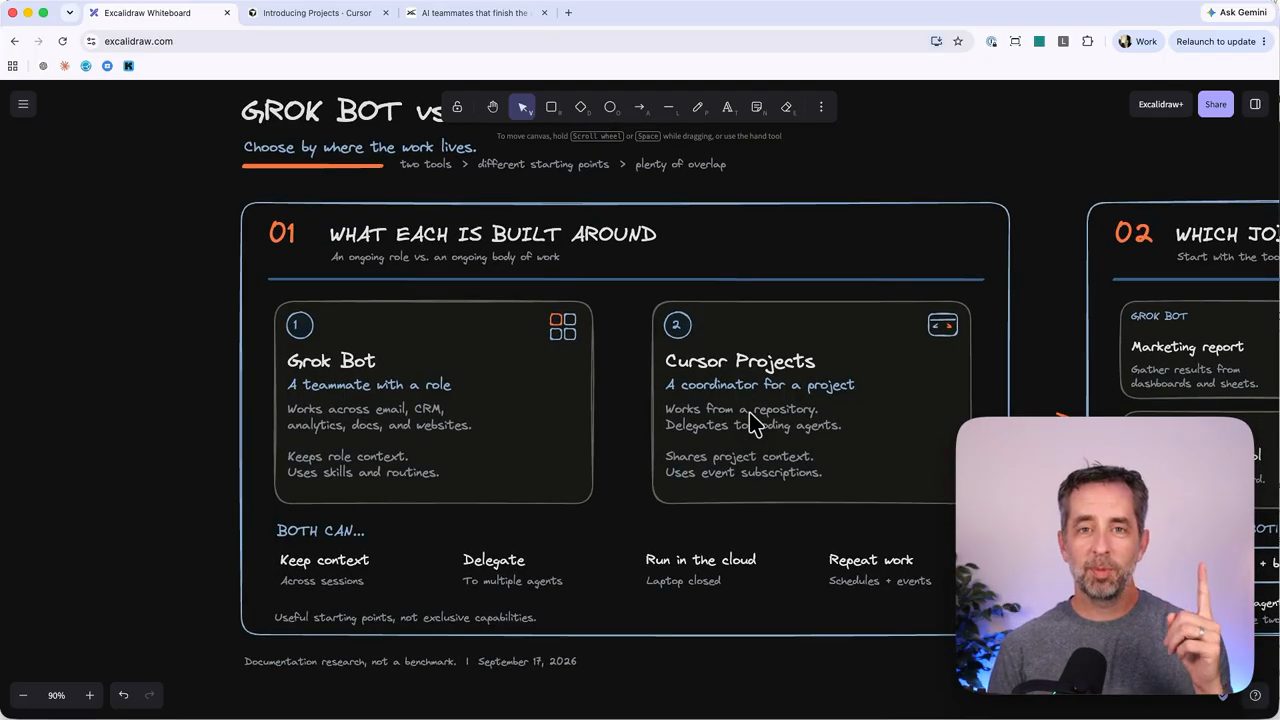The image size is (1280, 720).
Task: Open the Excalidraw hamburger main menu
Action: point(23,104)
